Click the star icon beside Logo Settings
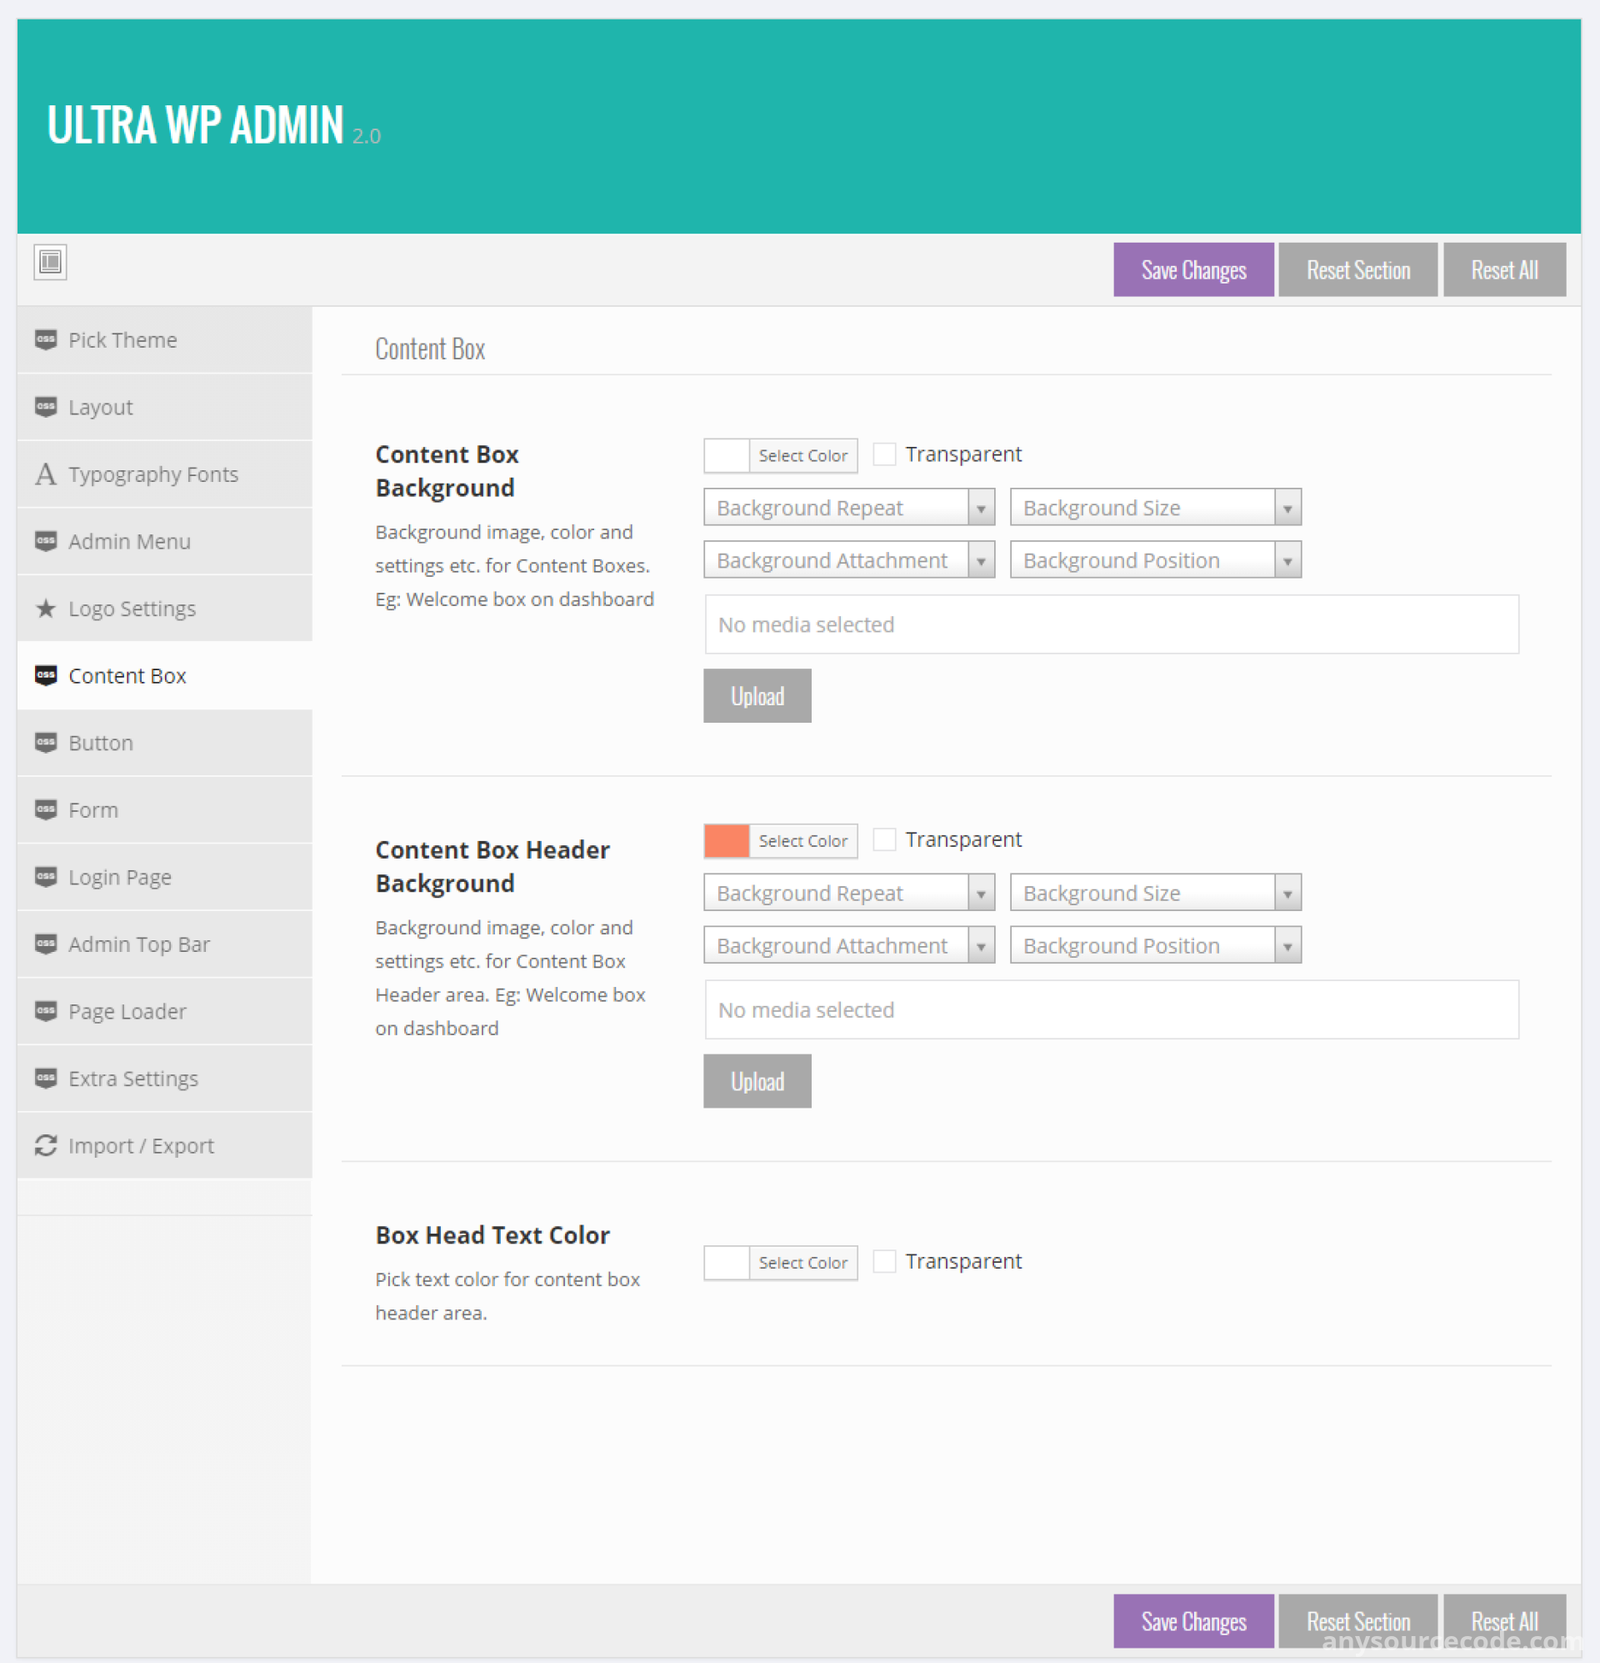Viewport: 1600px width, 1663px height. pos(46,608)
